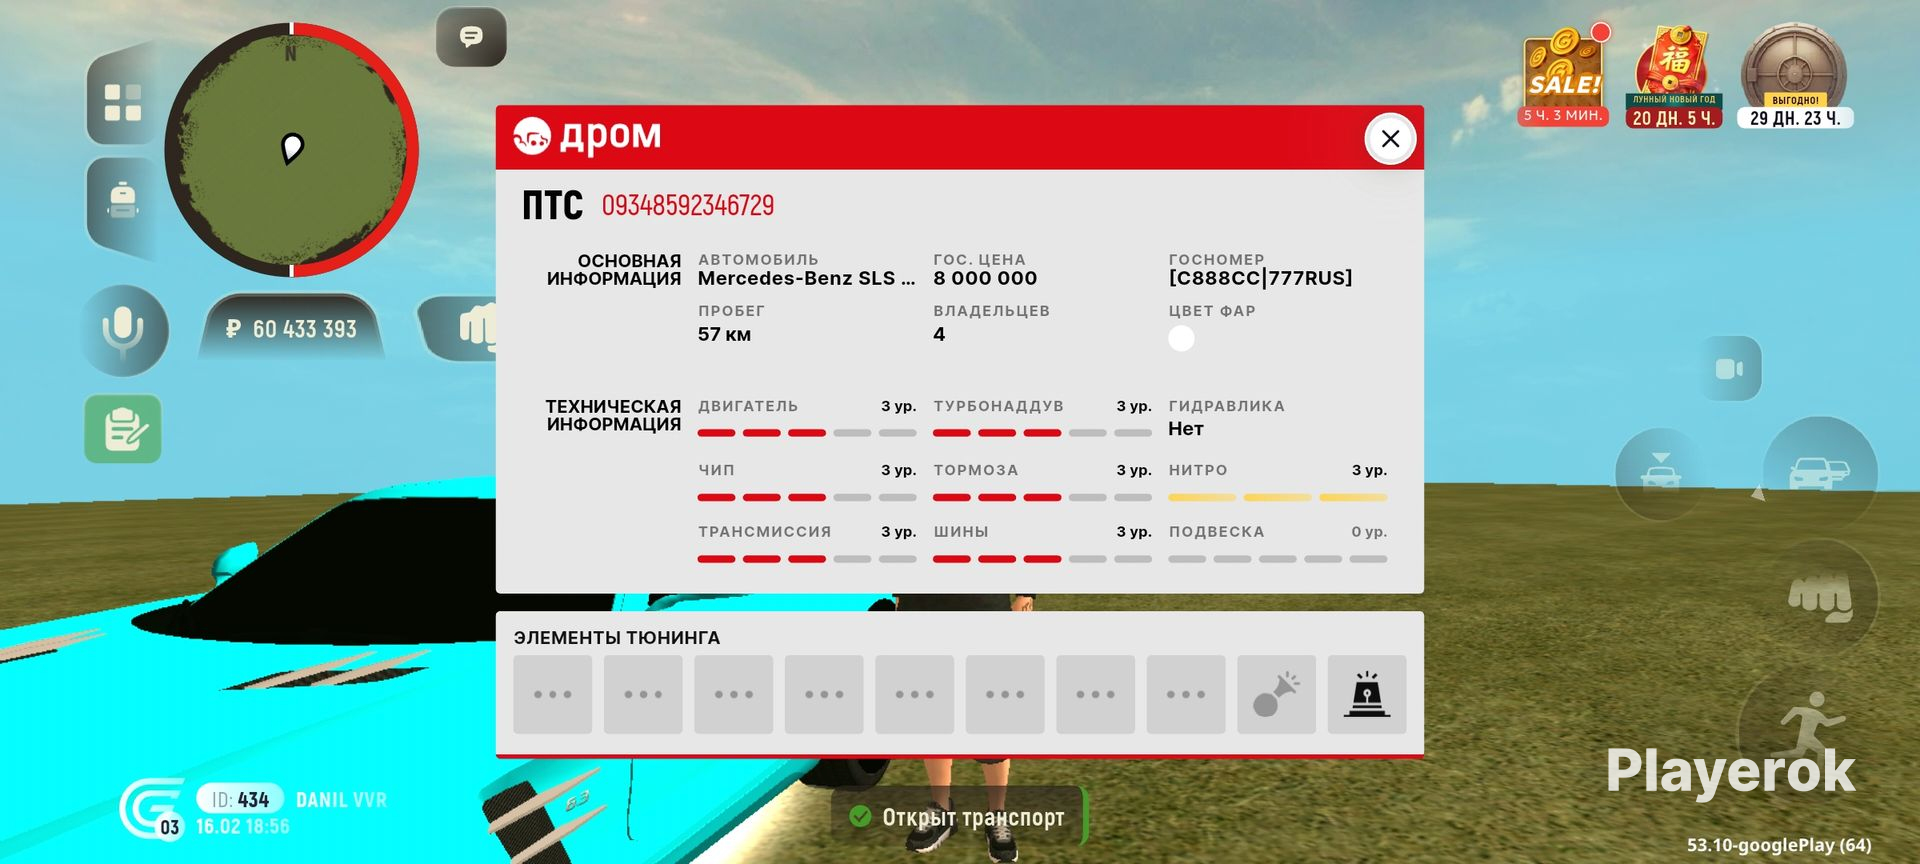Tap the single car action button
Image resolution: width=1920 pixels, height=864 pixels.
1661,473
